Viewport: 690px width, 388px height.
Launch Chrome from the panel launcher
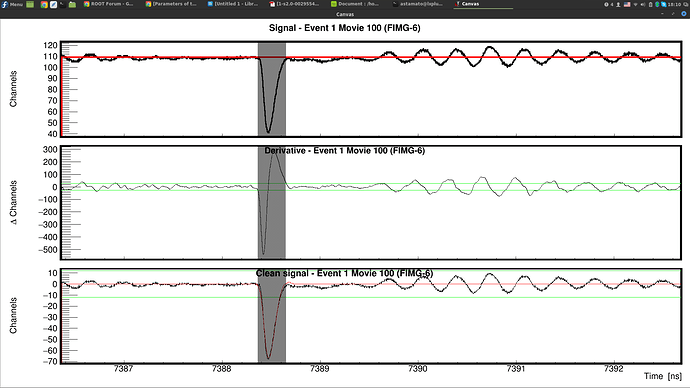44,4
